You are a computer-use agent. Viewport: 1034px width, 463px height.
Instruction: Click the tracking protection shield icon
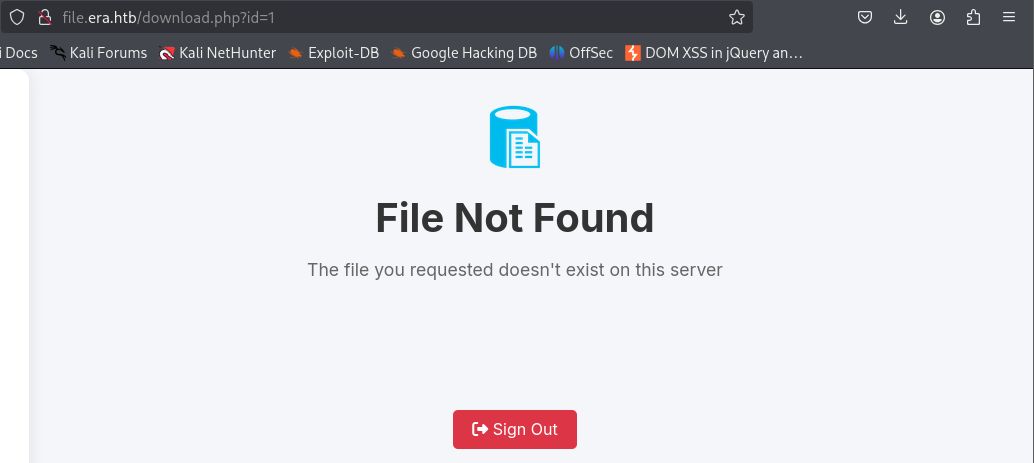click(x=17, y=17)
